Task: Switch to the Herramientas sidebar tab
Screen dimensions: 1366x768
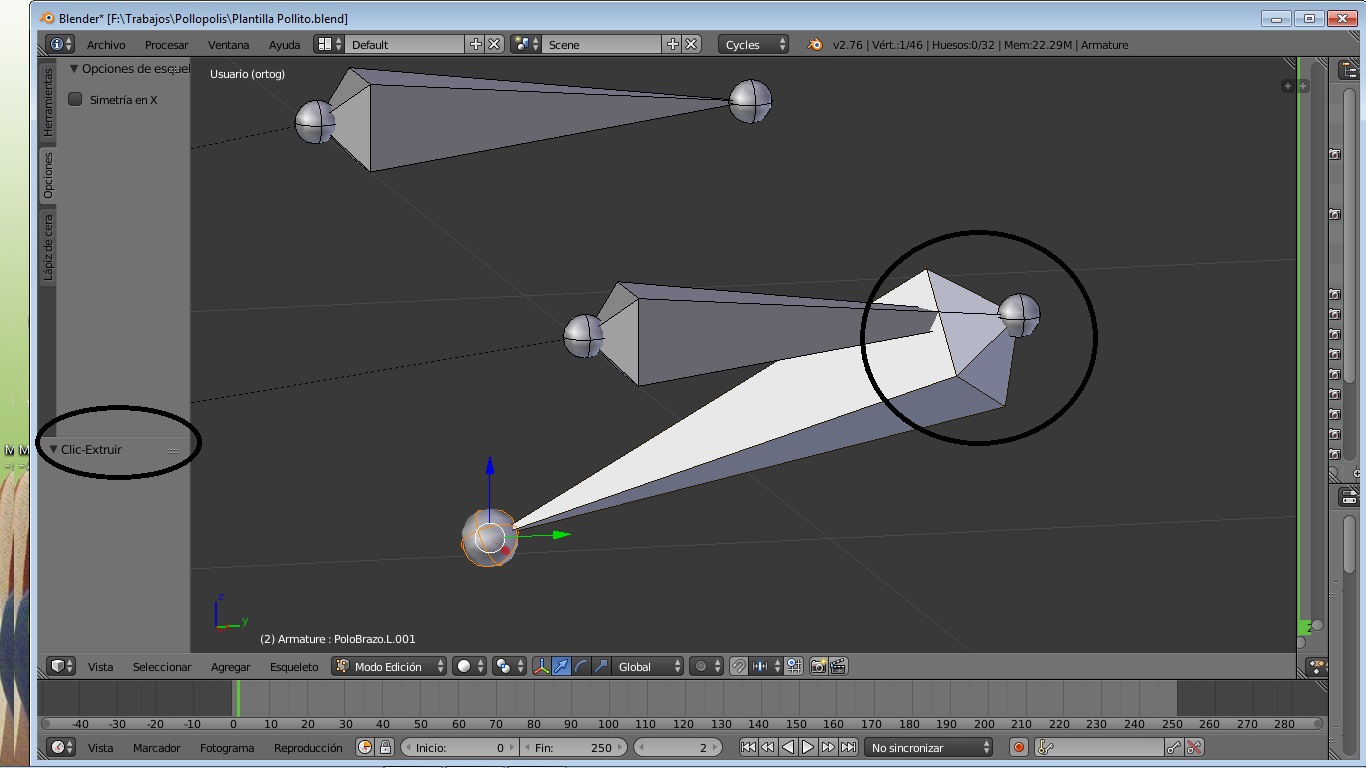Action: pos(47,102)
